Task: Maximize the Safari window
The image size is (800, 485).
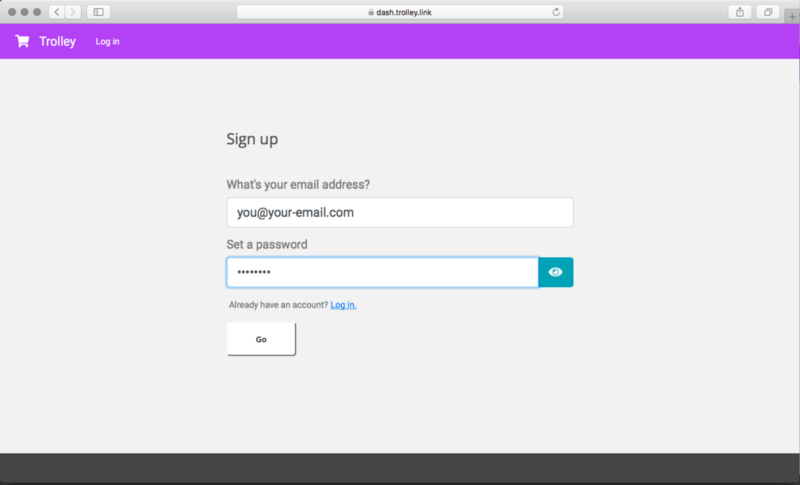Action: click(x=37, y=12)
